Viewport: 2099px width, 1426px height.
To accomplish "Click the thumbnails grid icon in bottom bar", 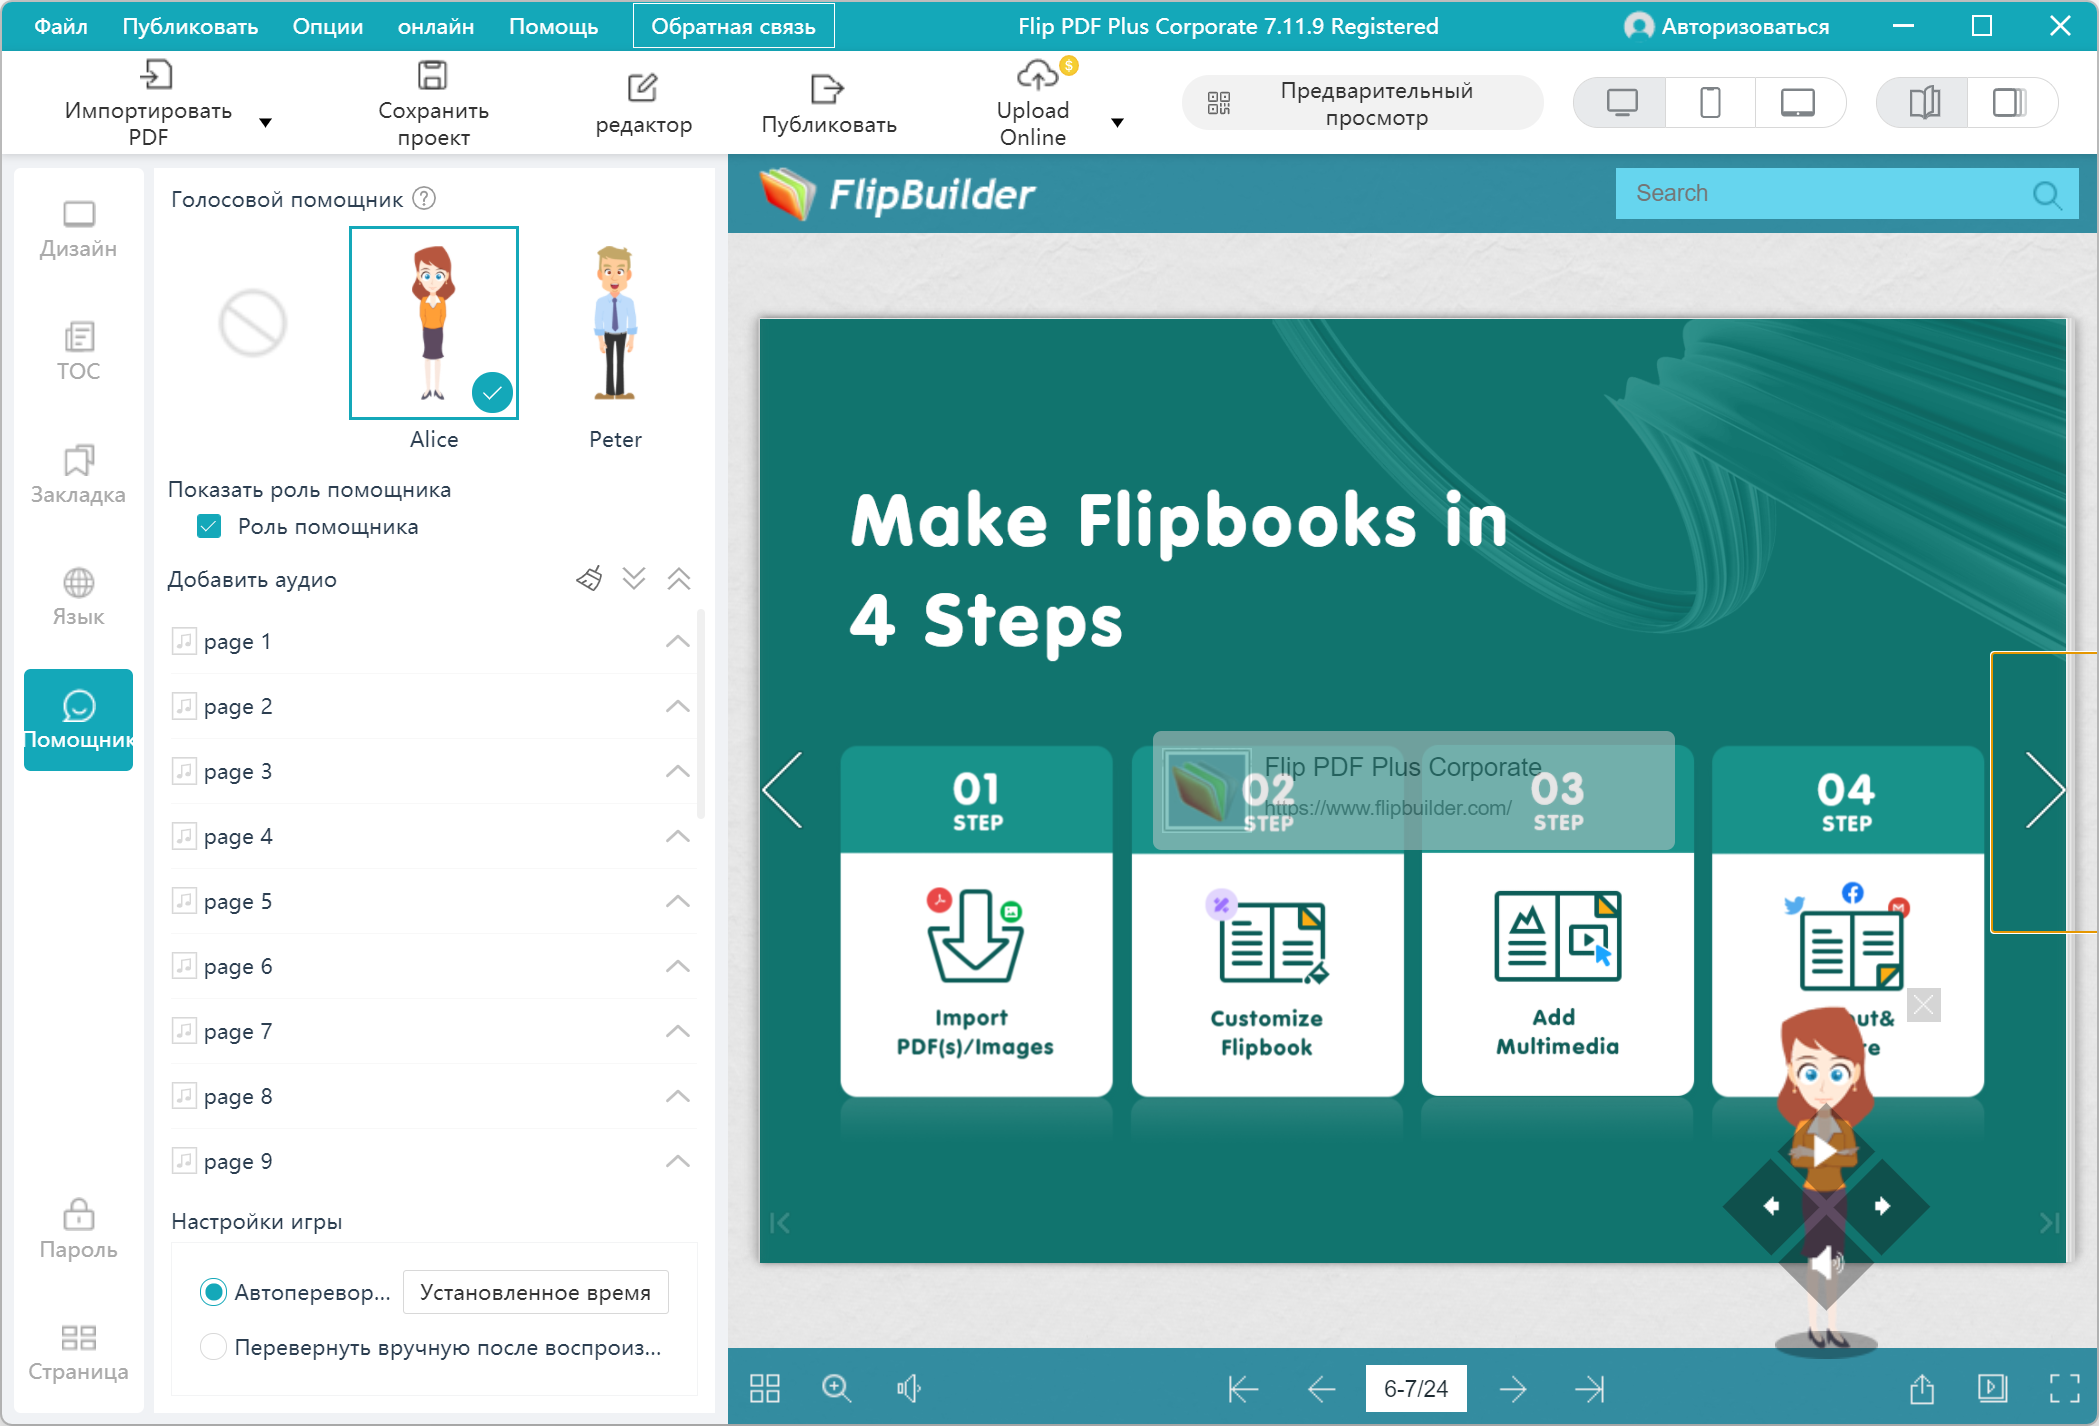I will pyautogui.click(x=765, y=1388).
